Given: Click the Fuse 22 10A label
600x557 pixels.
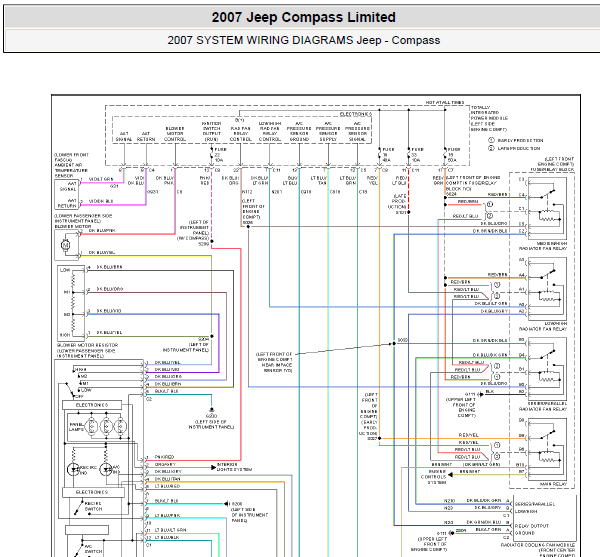Looking at the screenshot, I should coord(220,155).
